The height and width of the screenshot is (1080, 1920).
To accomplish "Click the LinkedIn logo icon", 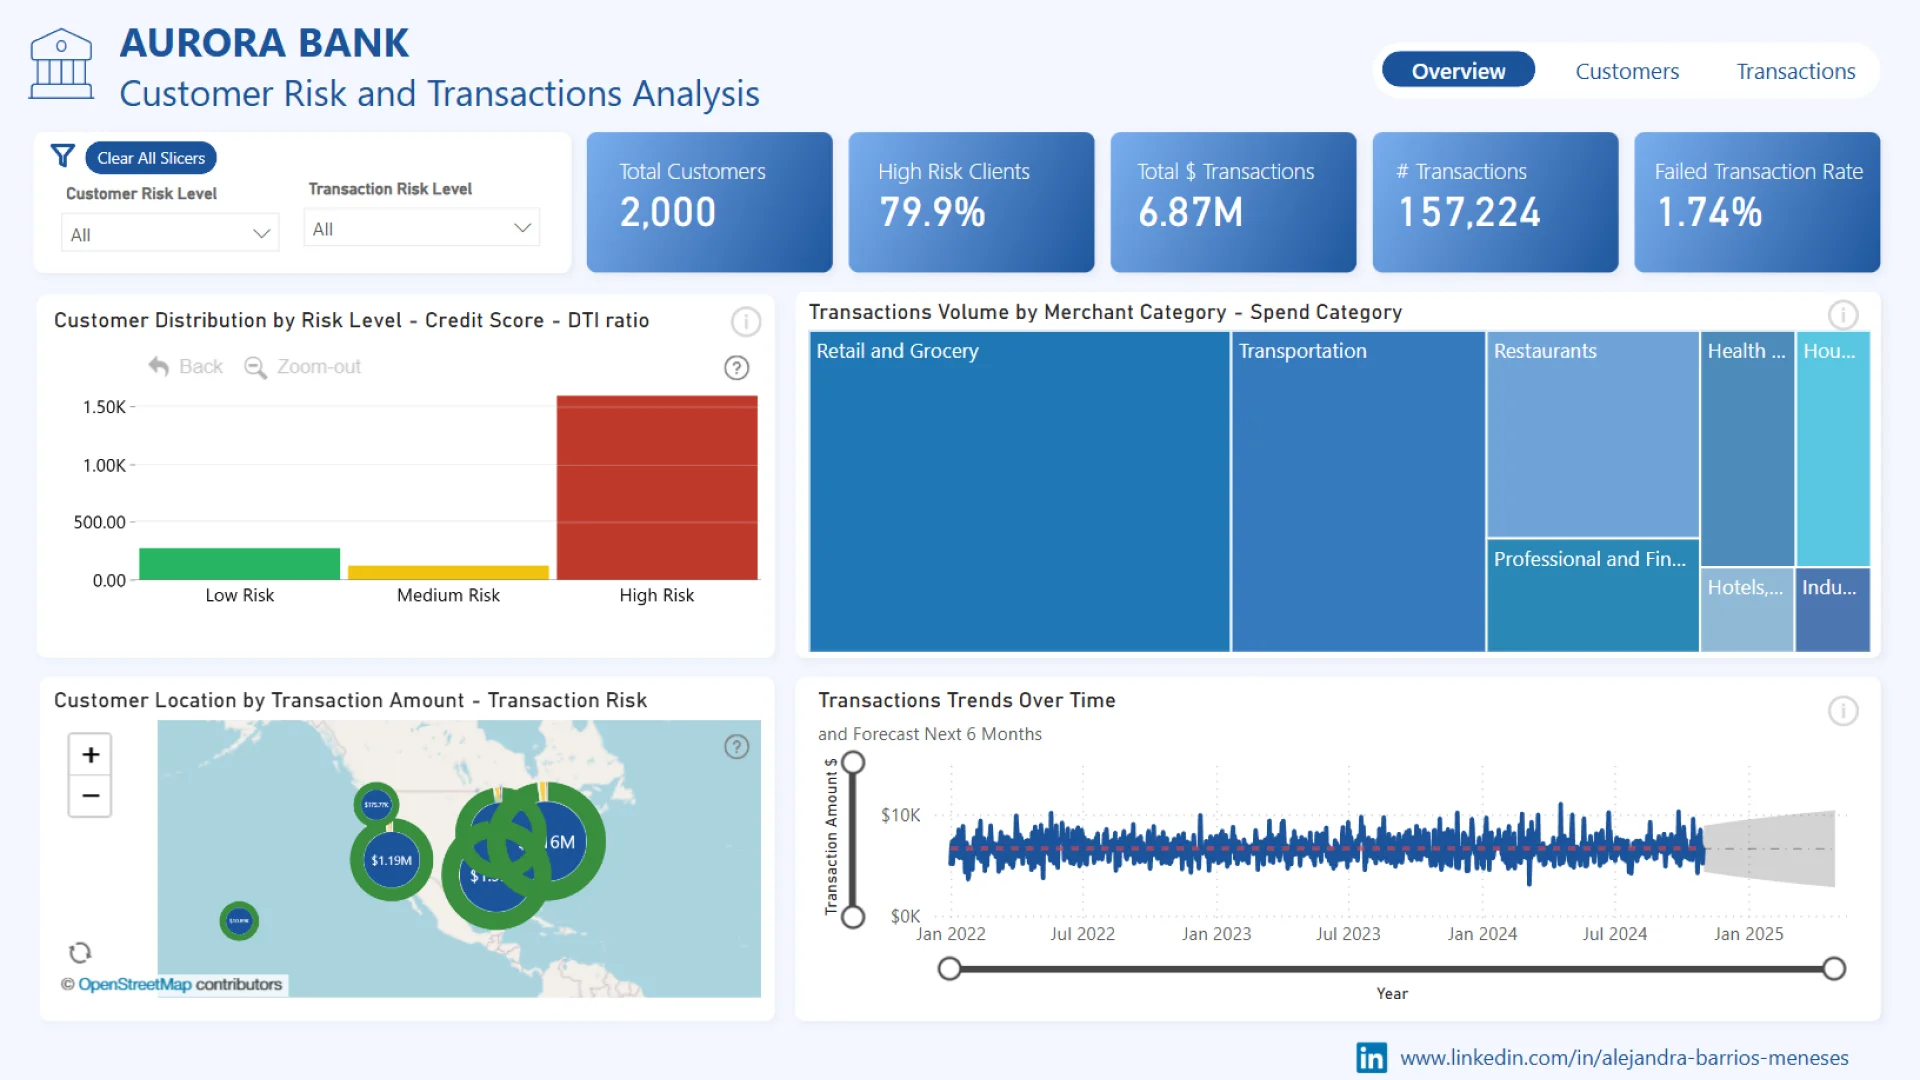I will (x=1371, y=1057).
